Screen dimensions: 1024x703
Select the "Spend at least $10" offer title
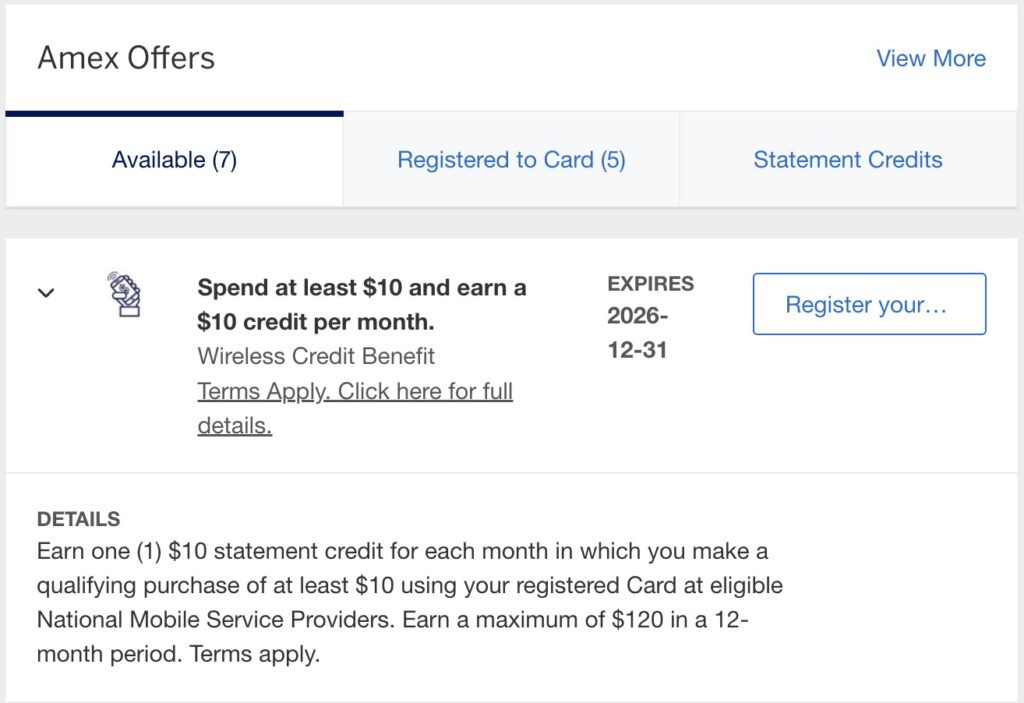point(361,304)
